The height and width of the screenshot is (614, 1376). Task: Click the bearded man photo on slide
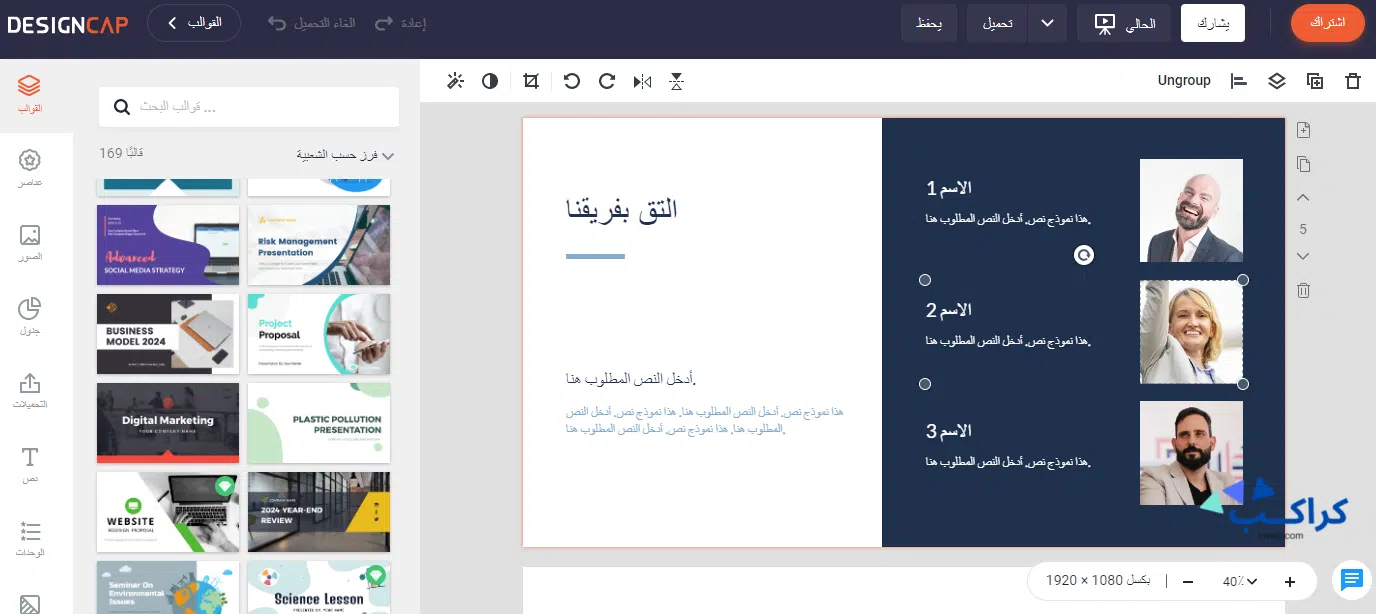click(x=1191, y=453)
